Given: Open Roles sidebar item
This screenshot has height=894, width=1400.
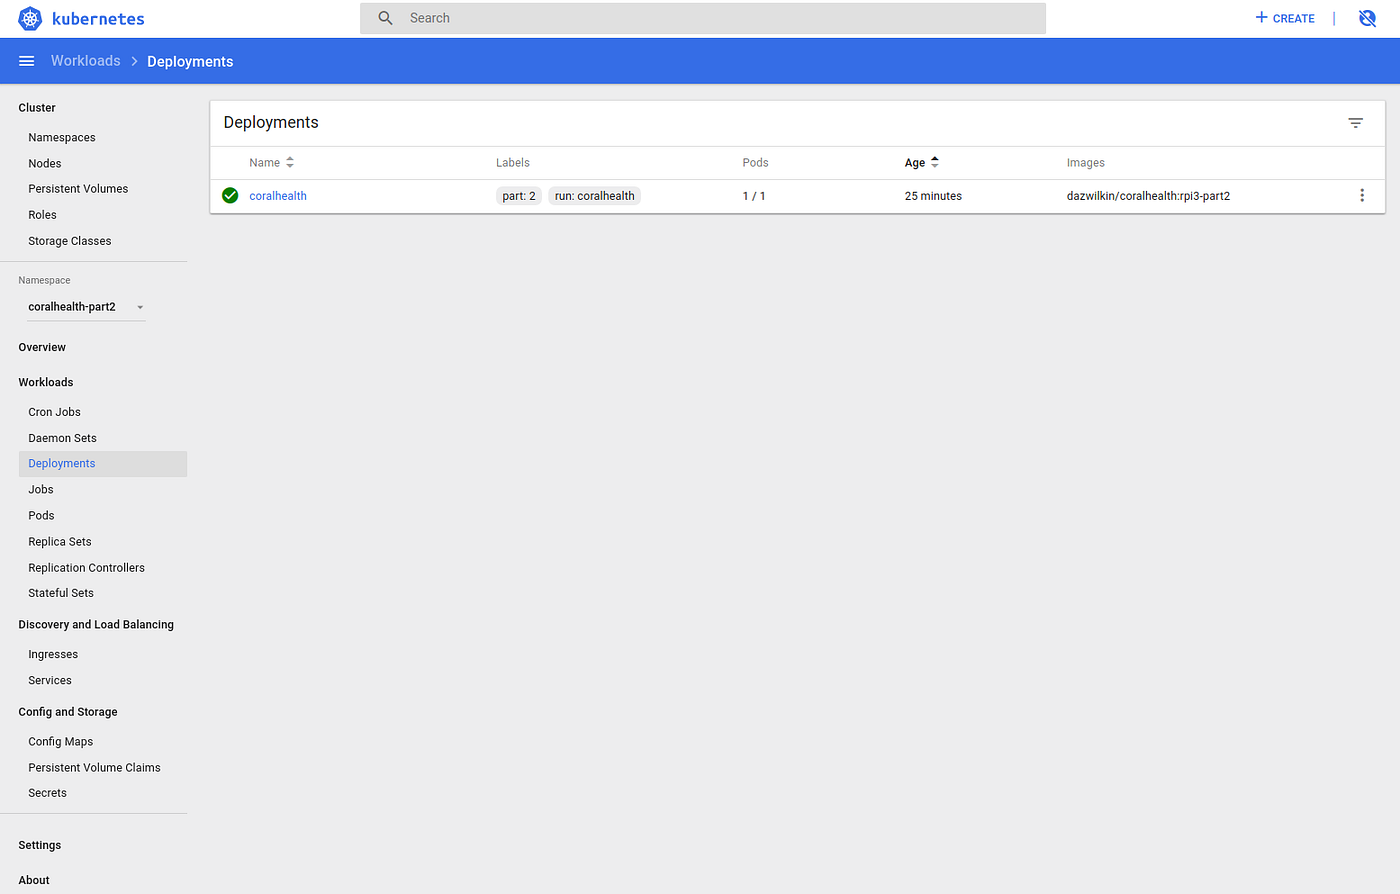Looking at the screenshot, I should click(42, 215).
